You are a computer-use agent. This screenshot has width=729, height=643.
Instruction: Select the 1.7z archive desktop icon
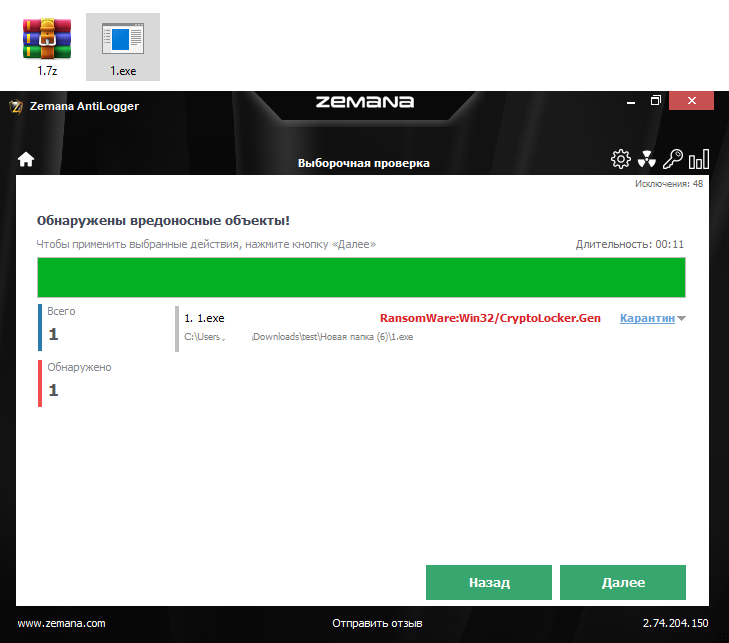pos(47,47)
